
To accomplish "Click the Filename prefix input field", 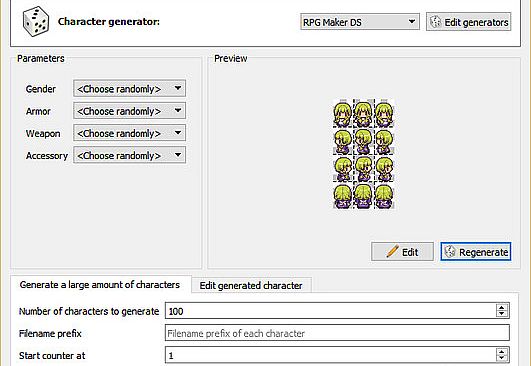I will pyautogui.click(x=337, y=333).
